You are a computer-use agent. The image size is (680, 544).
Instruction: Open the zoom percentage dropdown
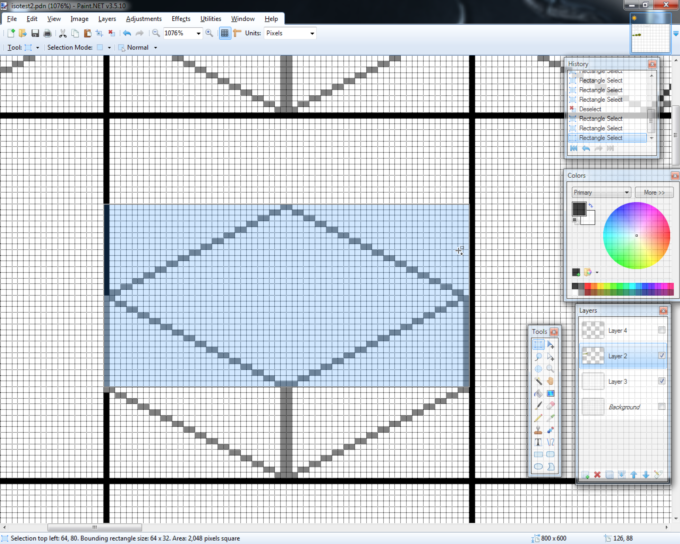[x=199, y=33]
